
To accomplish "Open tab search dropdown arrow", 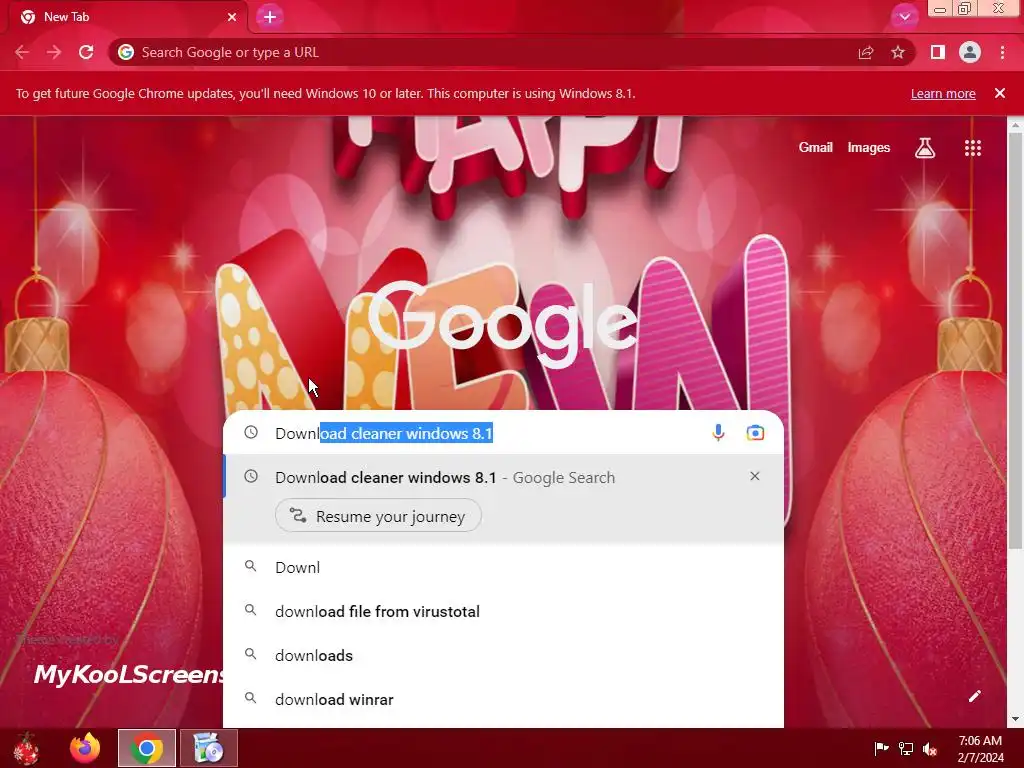I will [x=904, y=17].
